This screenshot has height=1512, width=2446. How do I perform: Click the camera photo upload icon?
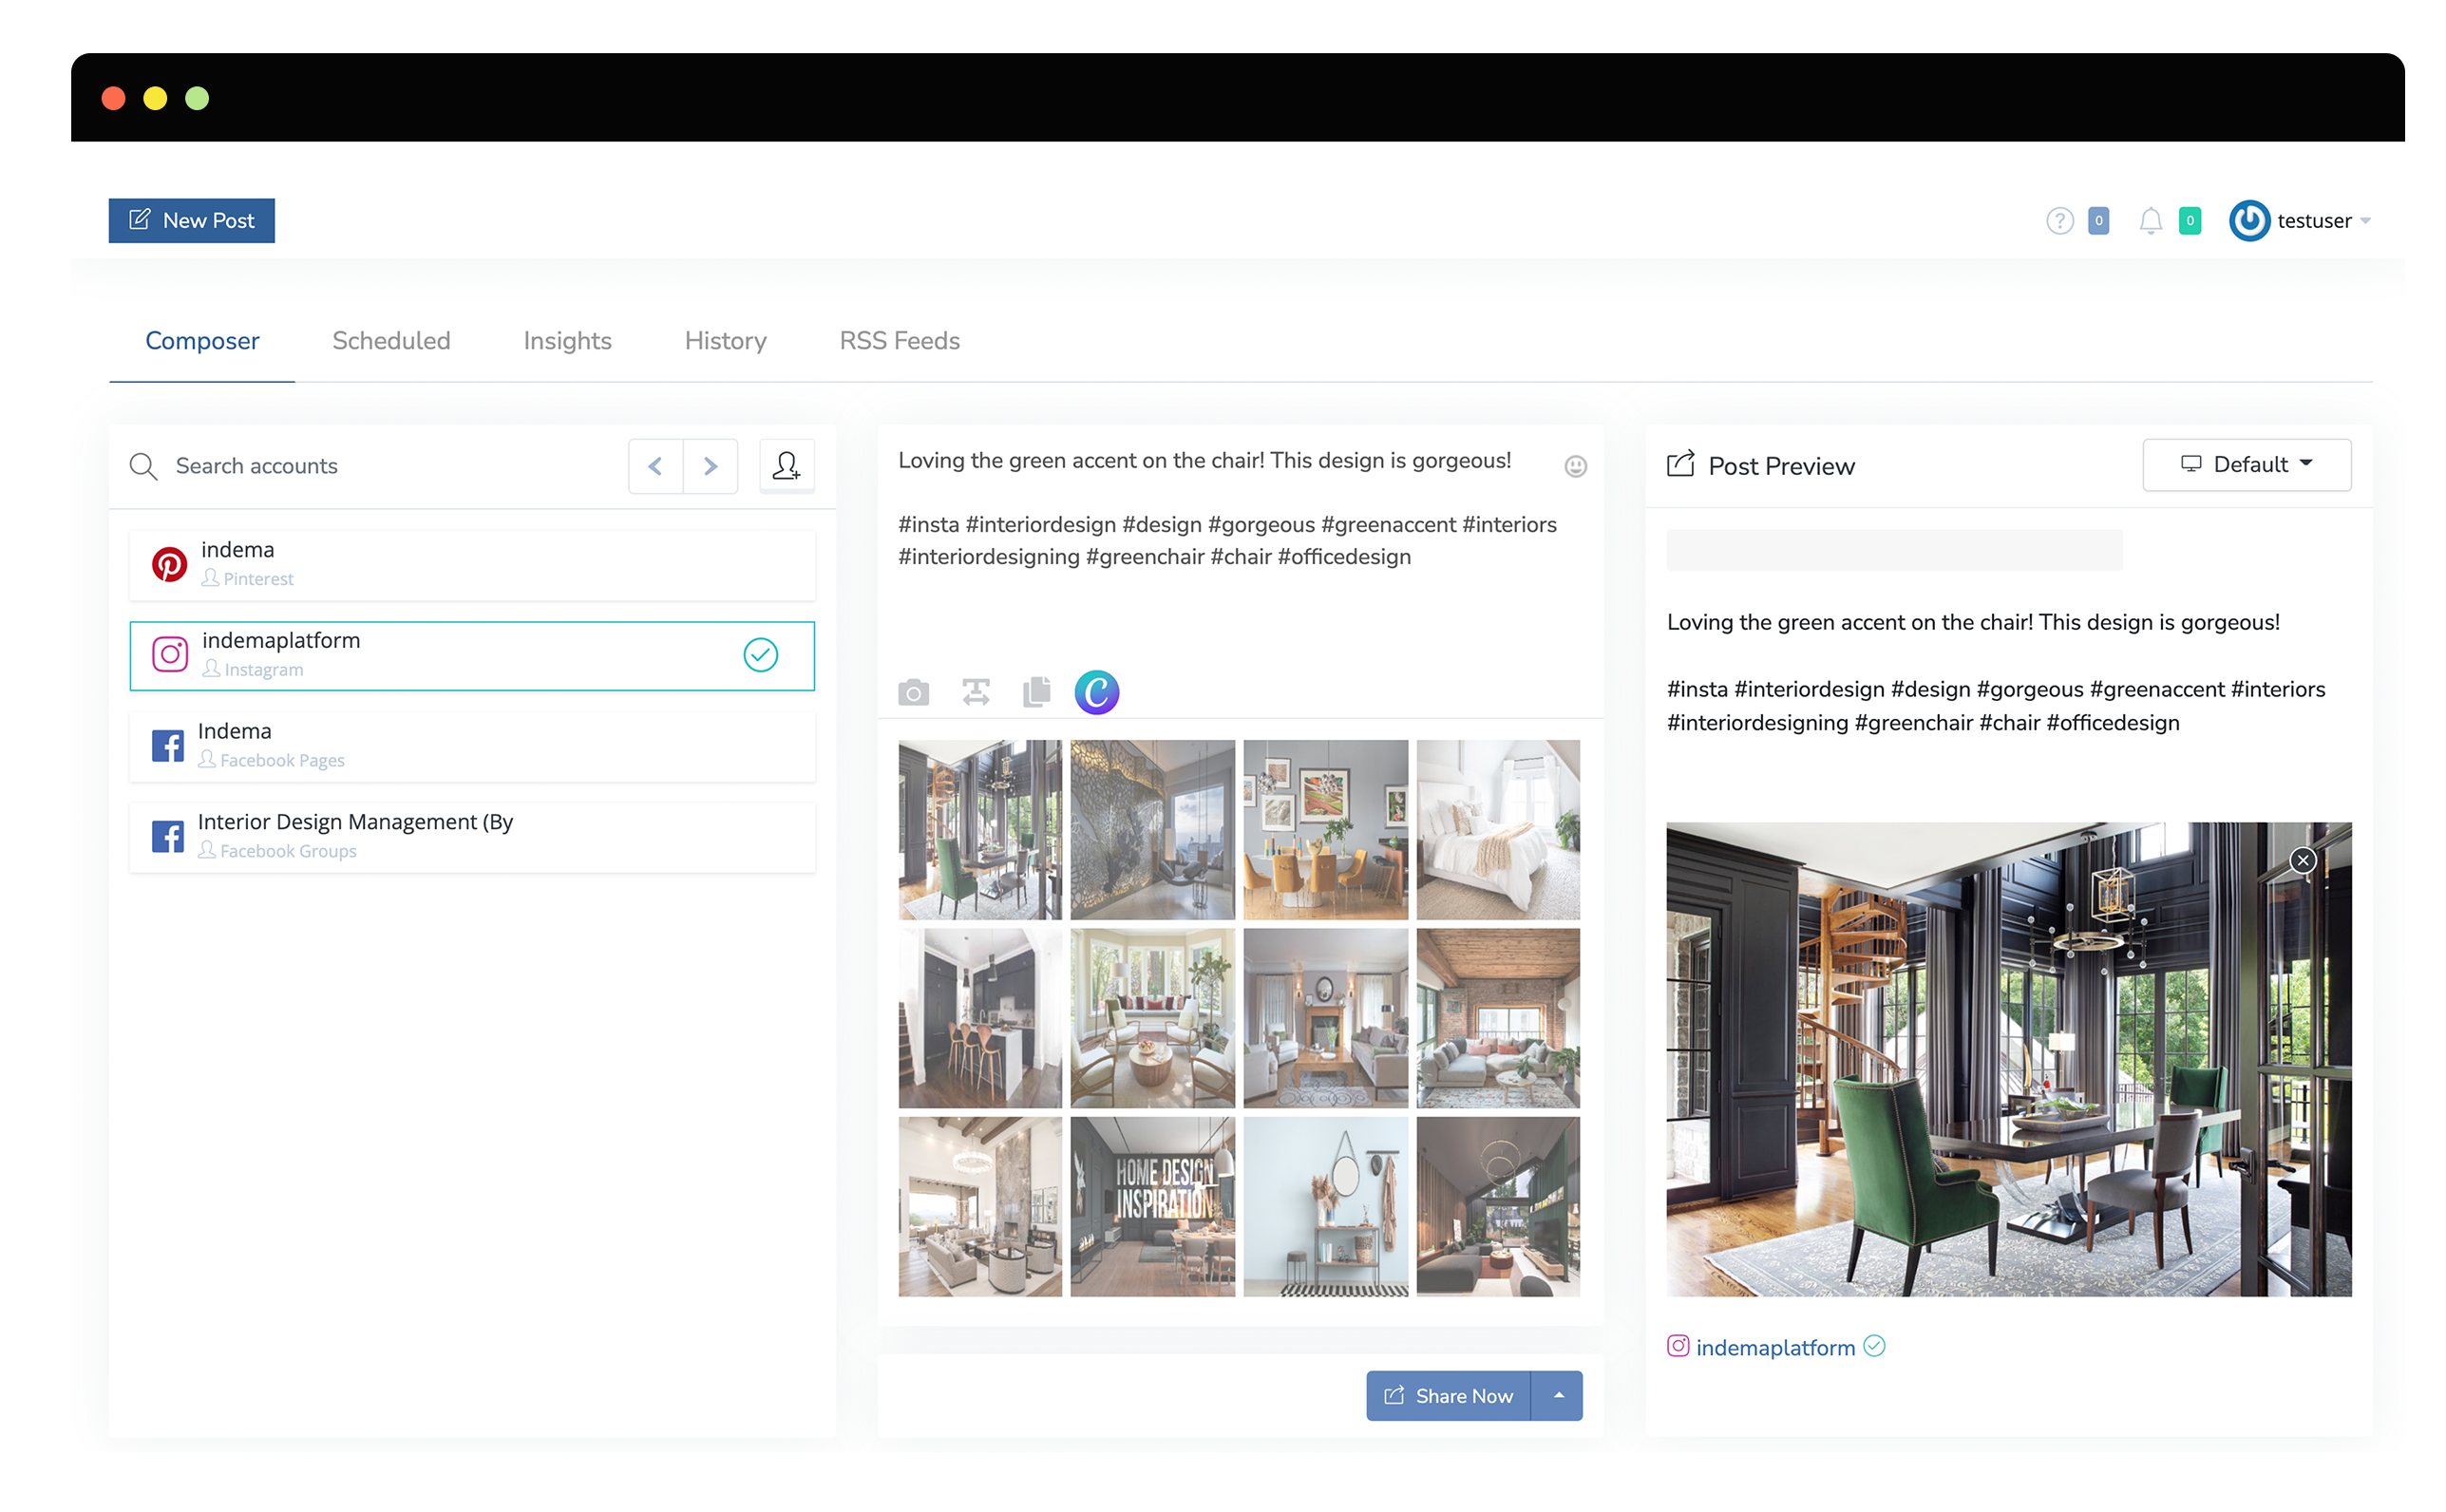tap(913, 692)
